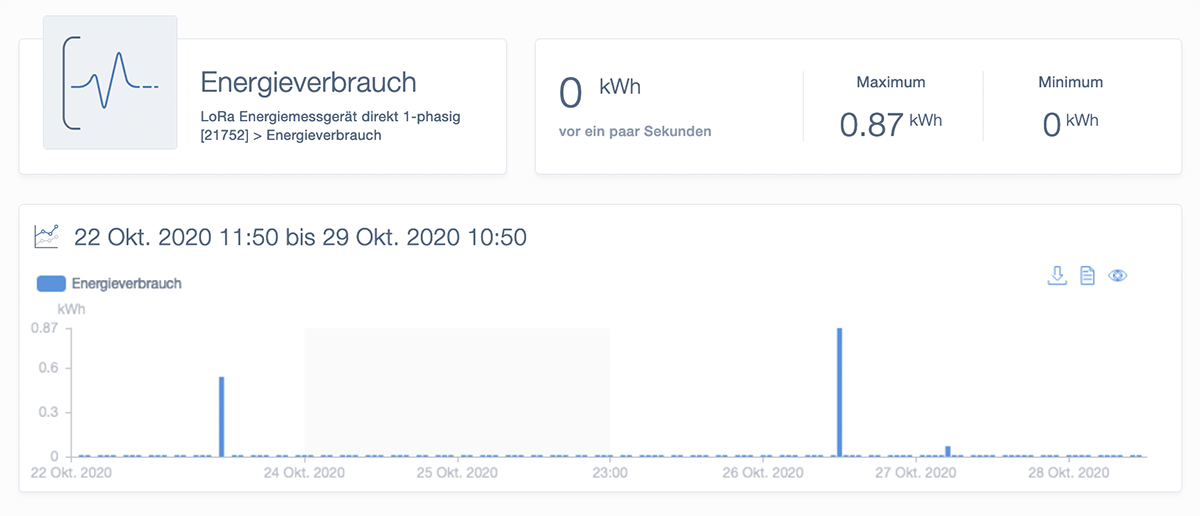Open the document export icon
Screen dimensions: 1200x516
pos(1087,276)
